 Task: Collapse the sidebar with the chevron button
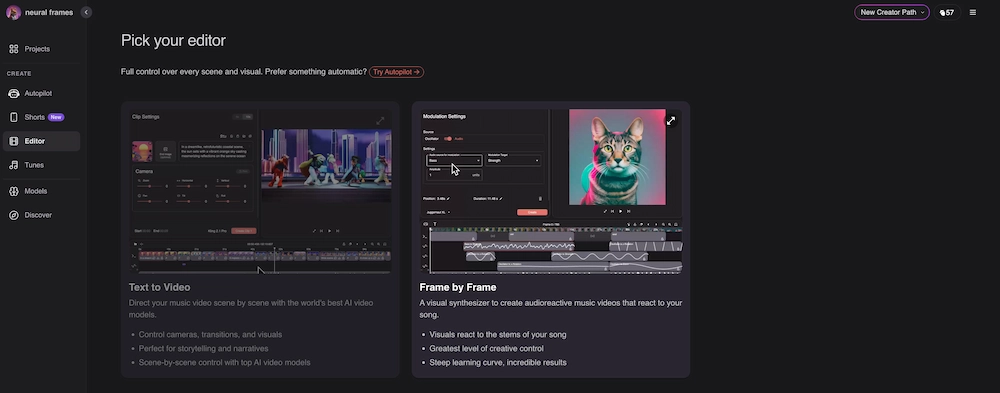click(86, 12)
